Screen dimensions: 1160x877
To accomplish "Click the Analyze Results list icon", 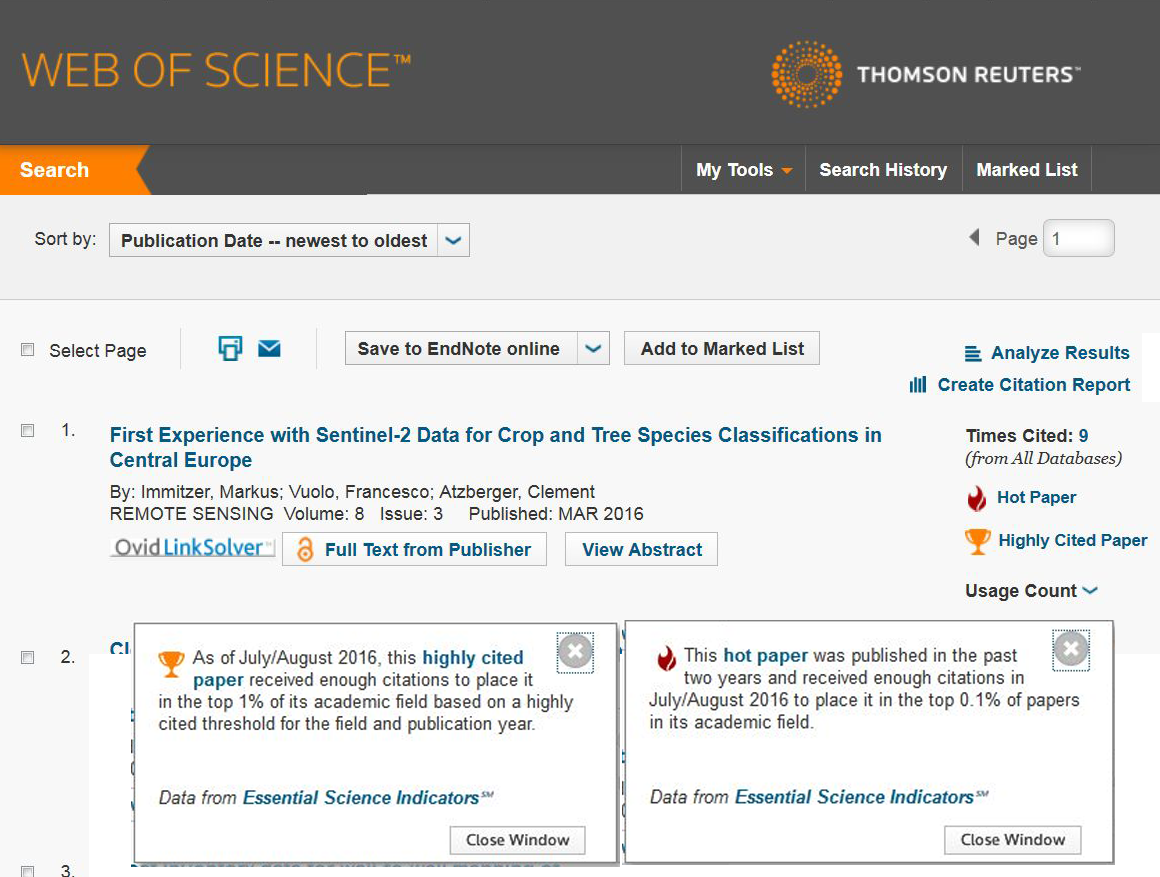I will [x=972, y=353].
